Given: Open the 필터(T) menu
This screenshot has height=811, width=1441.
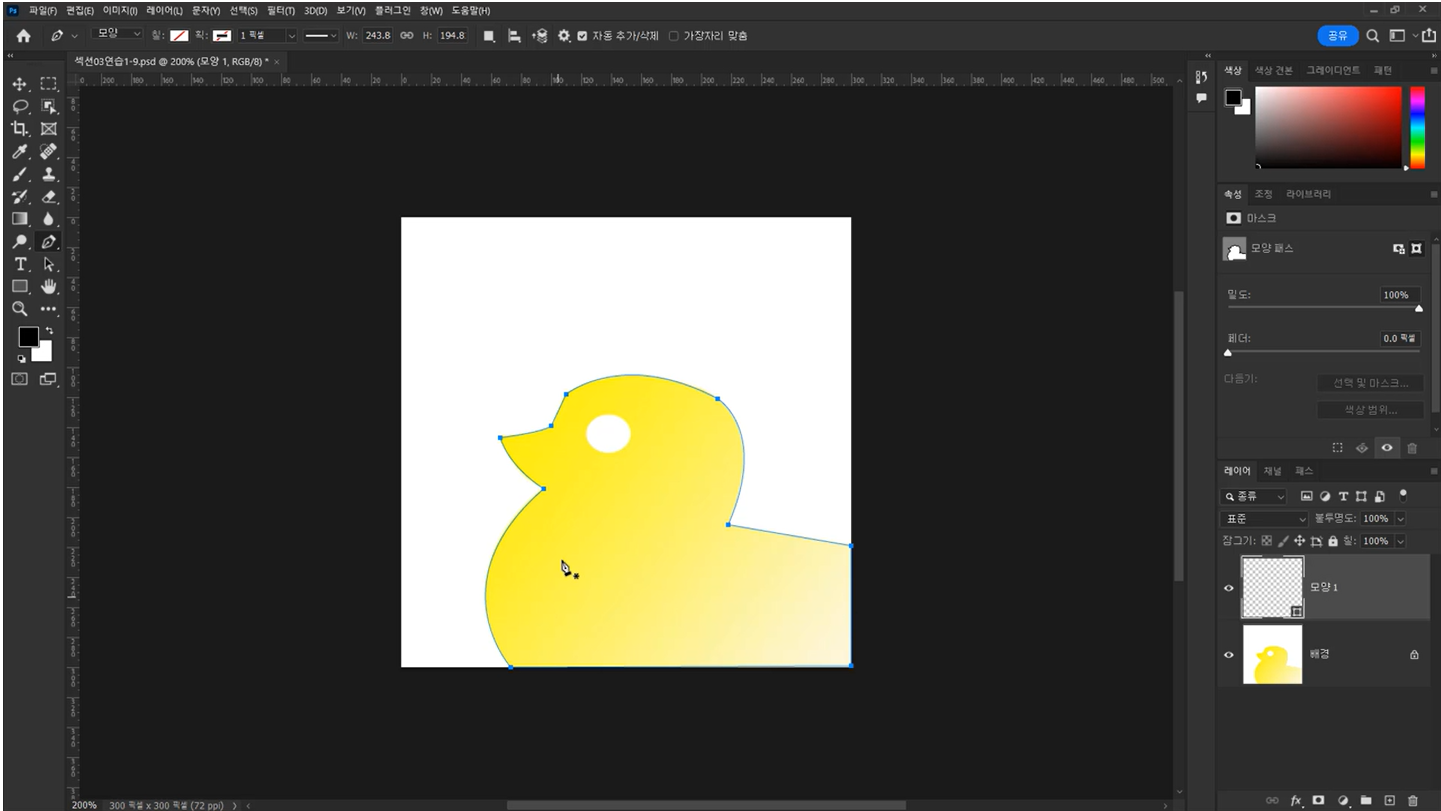Looking at the screenshot, I should (x=282, y=10).
